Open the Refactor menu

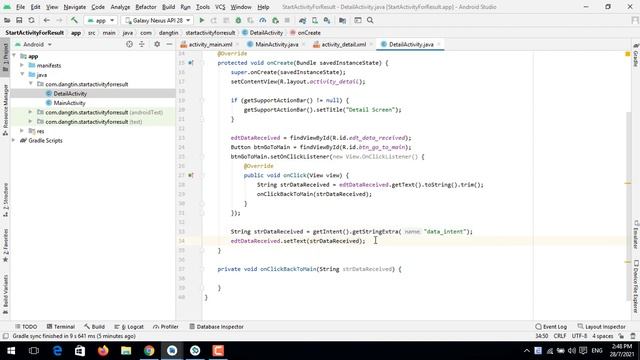pos(146,7)
